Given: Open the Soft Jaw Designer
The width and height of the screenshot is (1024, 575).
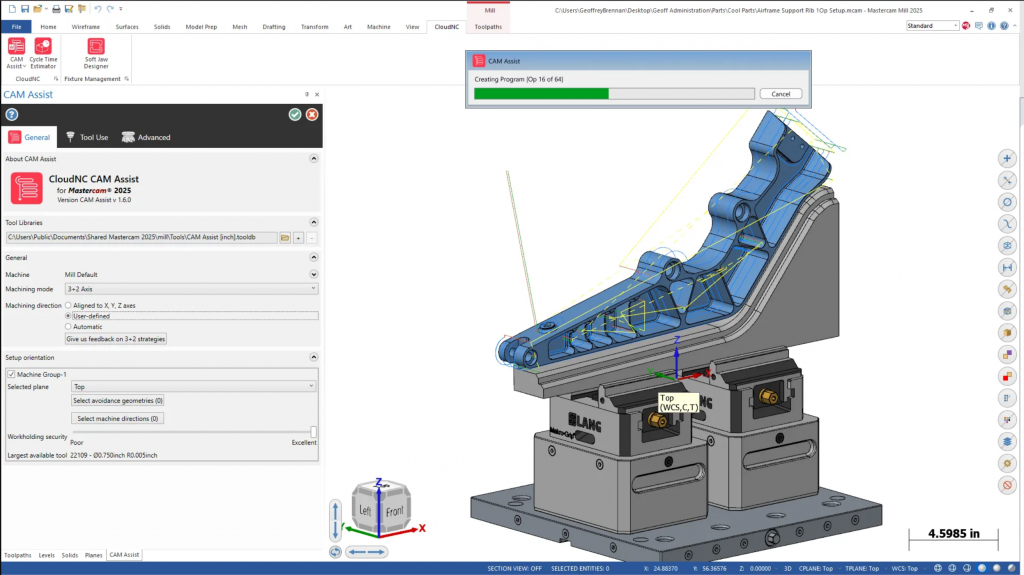Looking at the screenshot, I should (x=96, y=54).
